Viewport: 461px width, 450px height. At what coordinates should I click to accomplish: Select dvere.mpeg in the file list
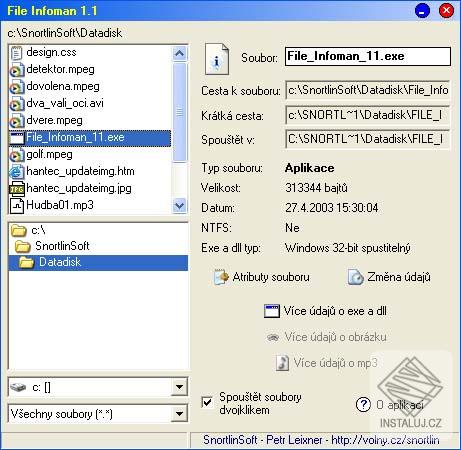click(90, 121)
